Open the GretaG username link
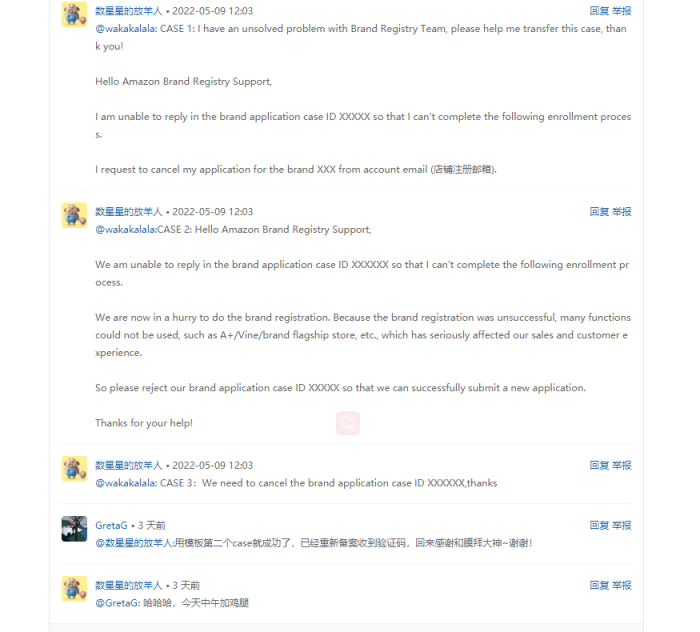This screenshot has height=632, width=700. point(111,525)
